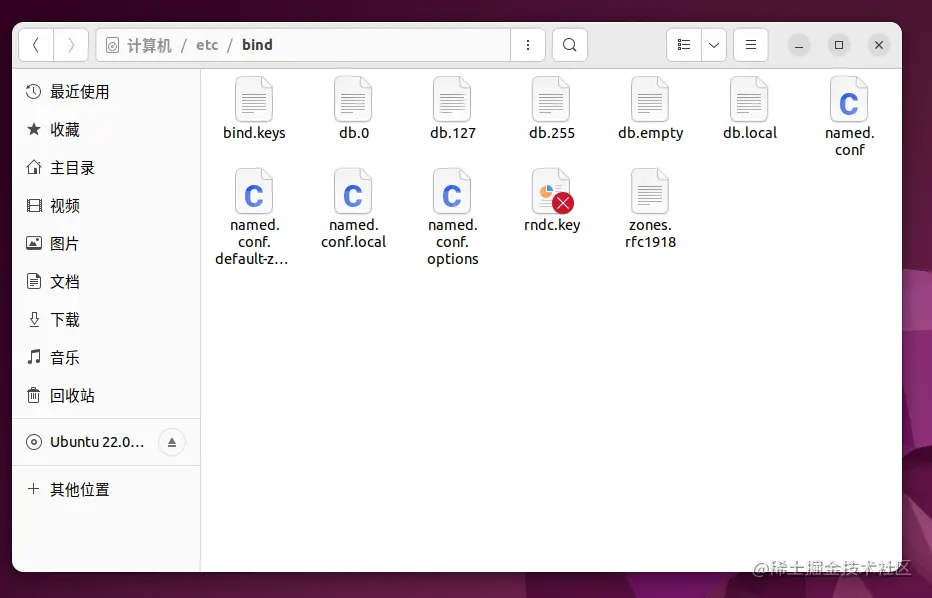Open the 回收站 trash
Image resolution: width=932 pixels, height=598 pixels.
click(x=106, y=396)
